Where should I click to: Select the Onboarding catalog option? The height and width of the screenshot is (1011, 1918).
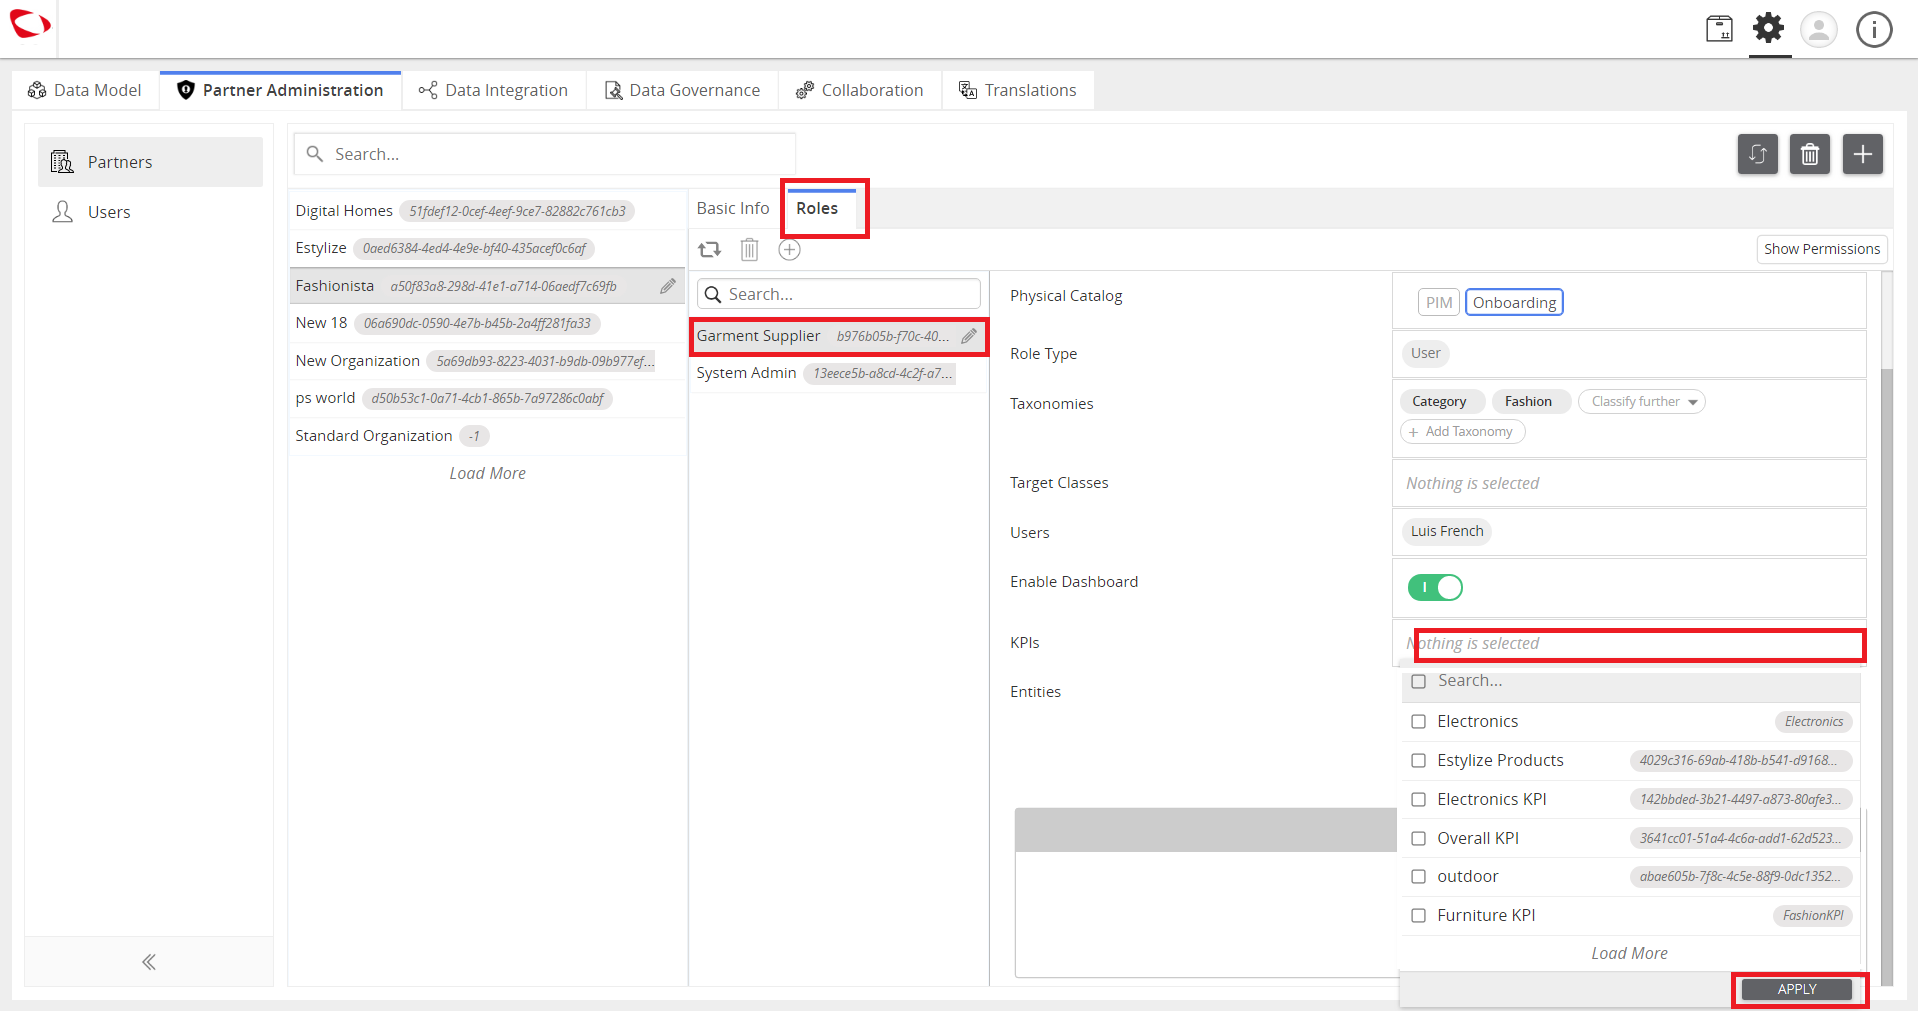1514,302
